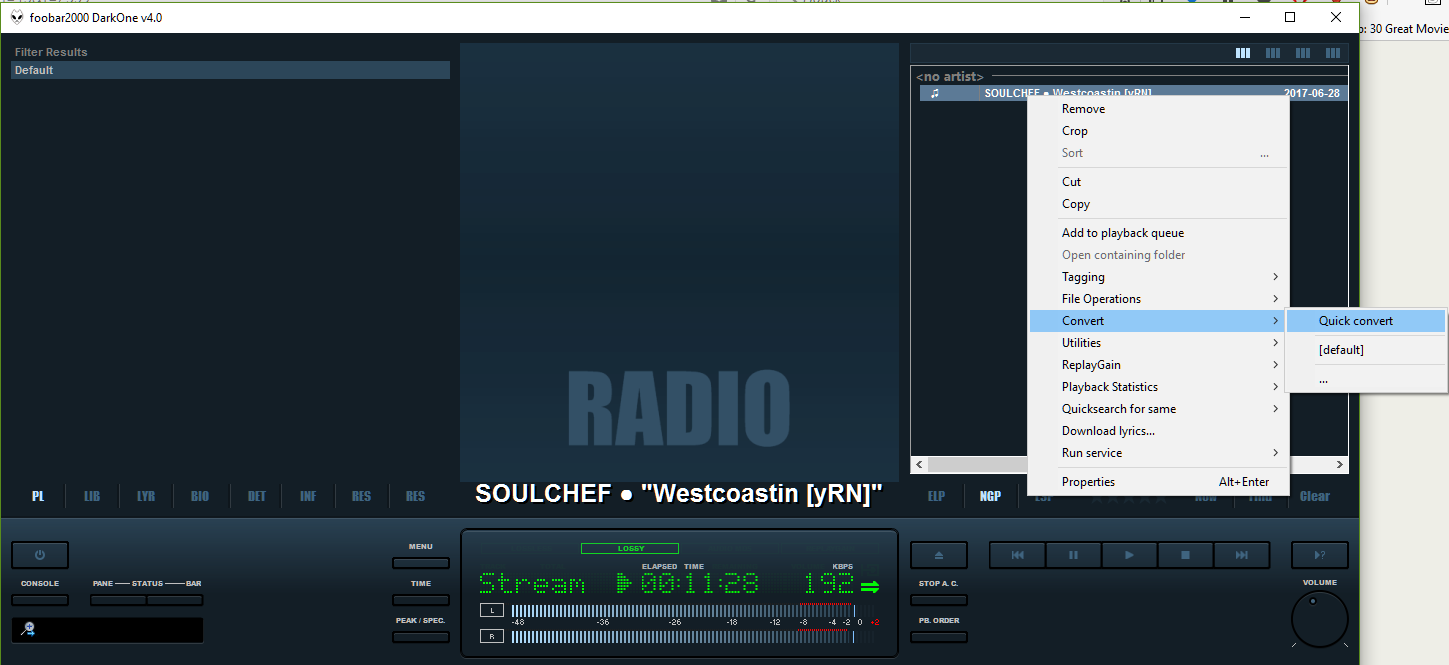Click the volume knob
This screenshot has height=665, width=1449.
1319,618
